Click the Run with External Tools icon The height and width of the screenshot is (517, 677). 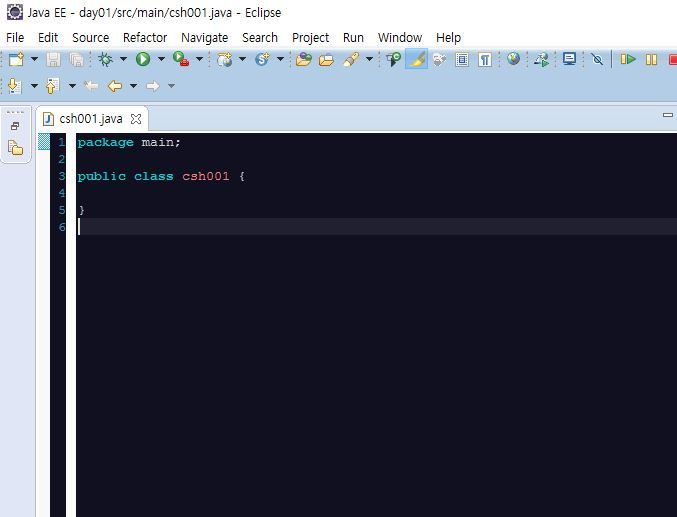point(181,59)
